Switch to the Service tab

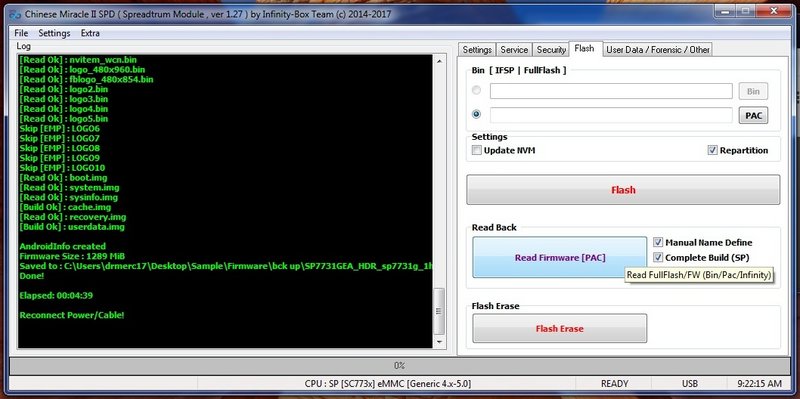point(514,49)
